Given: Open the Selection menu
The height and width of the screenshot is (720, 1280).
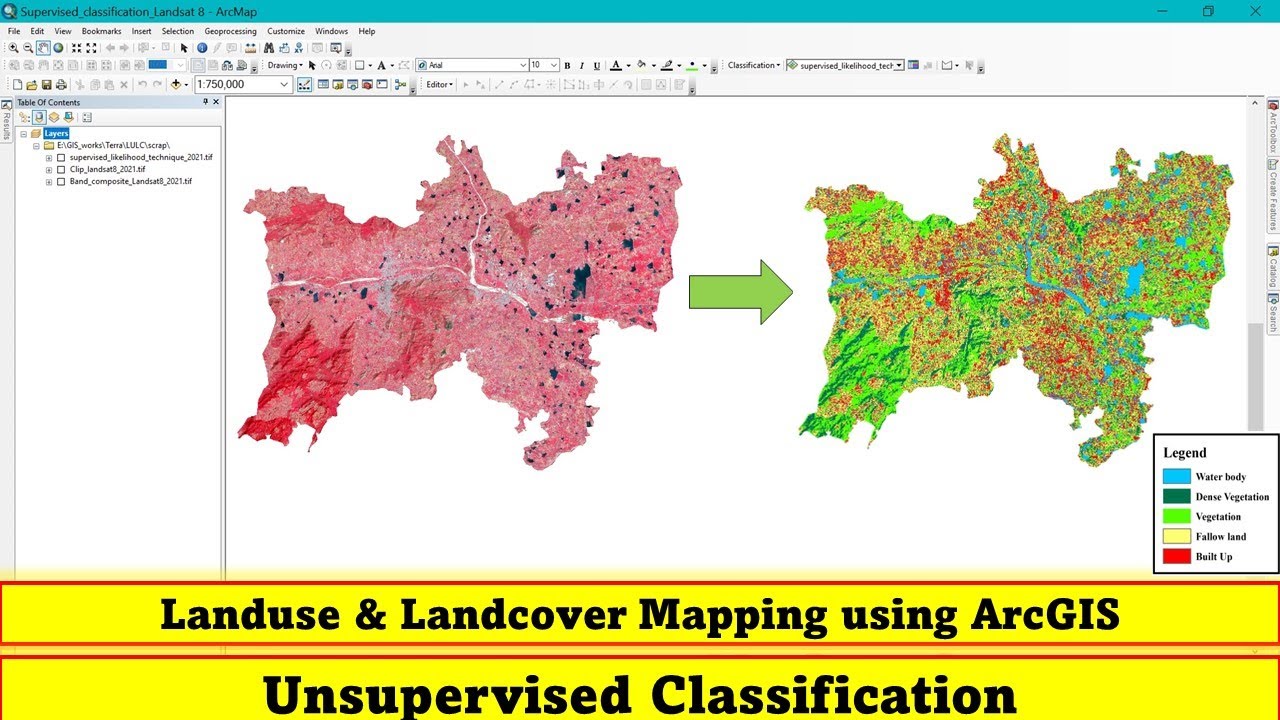Looking at the screenshot, I should [x=178, y=31].
